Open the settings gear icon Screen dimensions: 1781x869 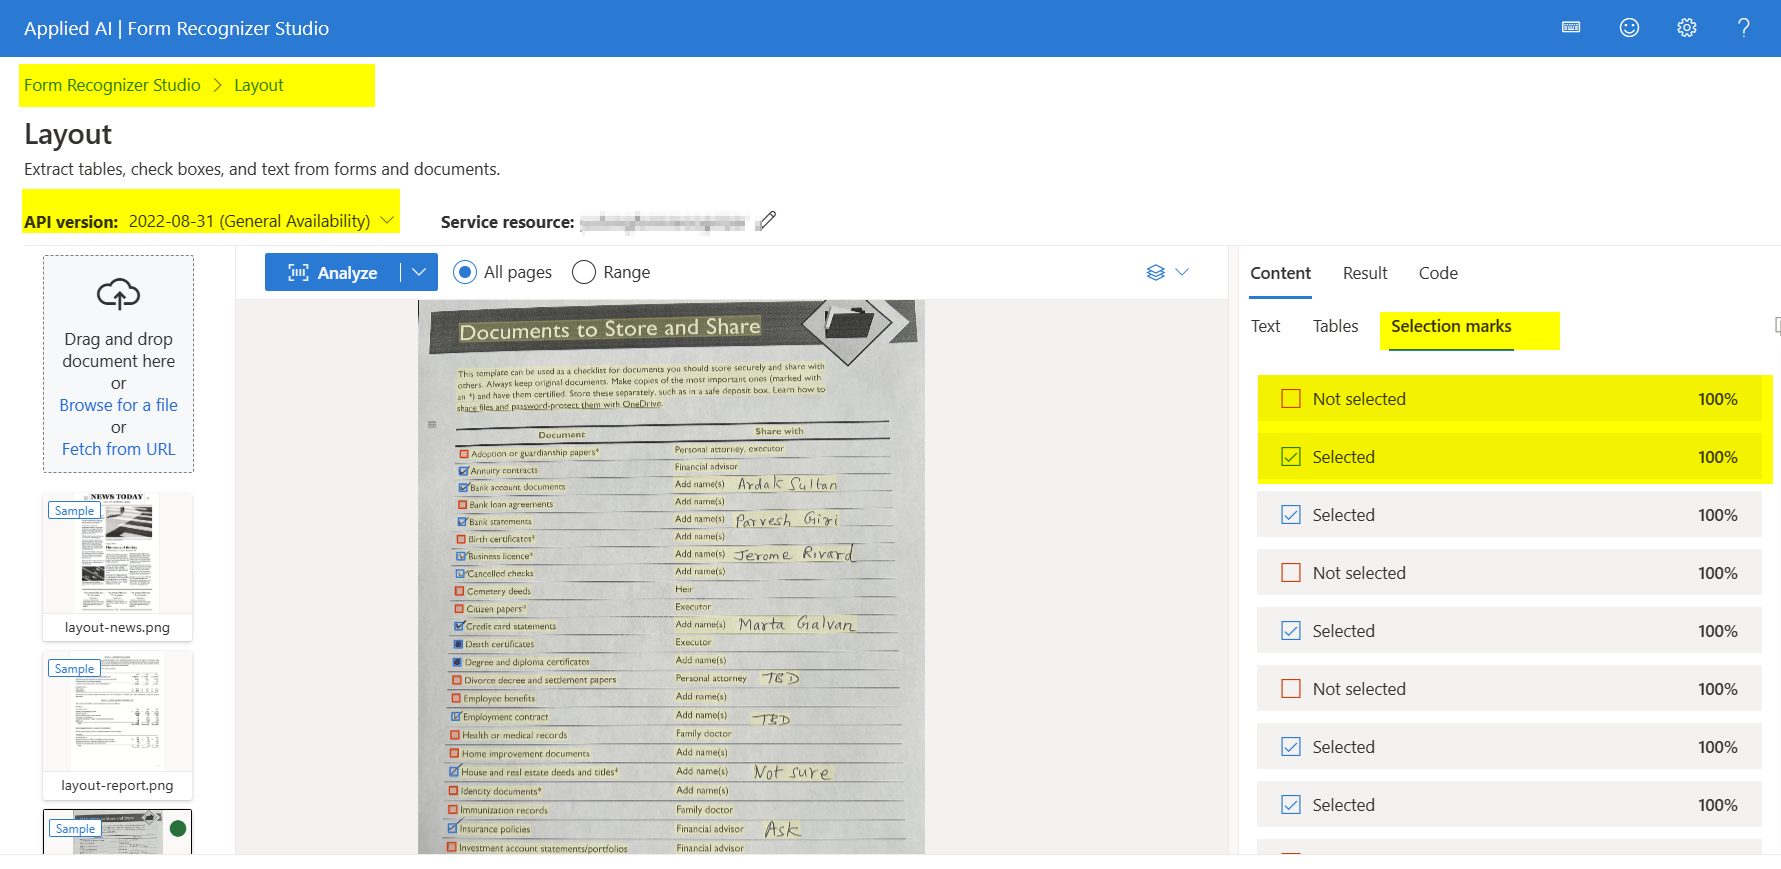[1687, 28]
